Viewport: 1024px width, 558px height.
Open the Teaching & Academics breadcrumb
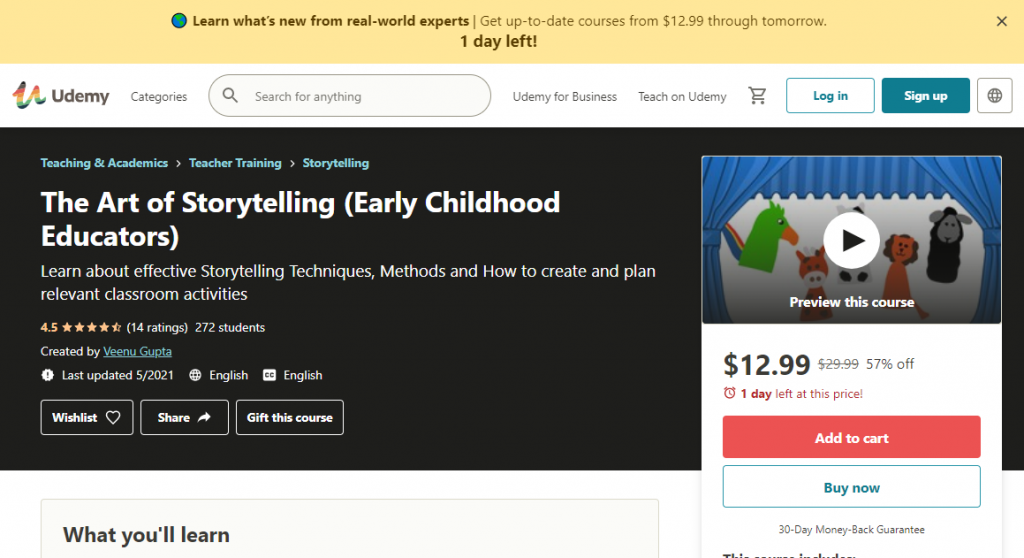[x=104, y=163]
